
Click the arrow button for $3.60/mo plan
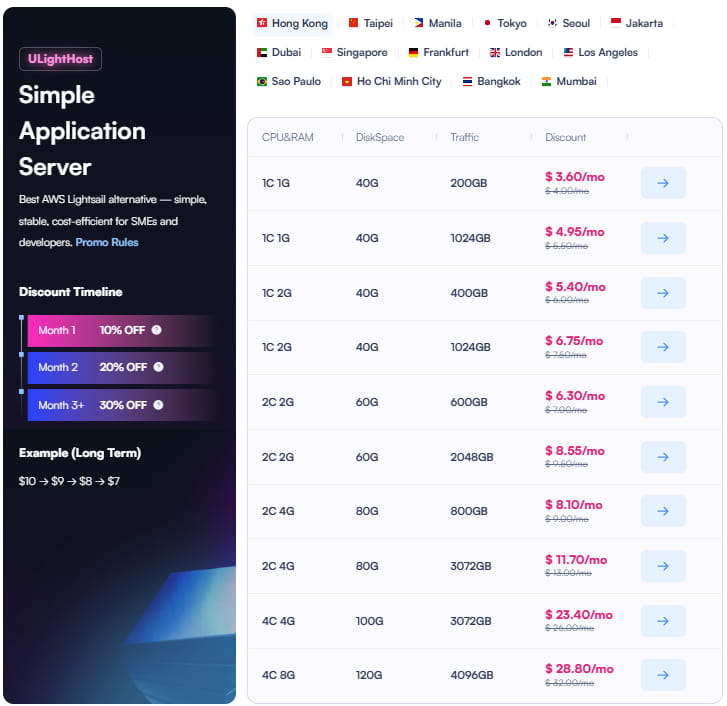point(663,183)
